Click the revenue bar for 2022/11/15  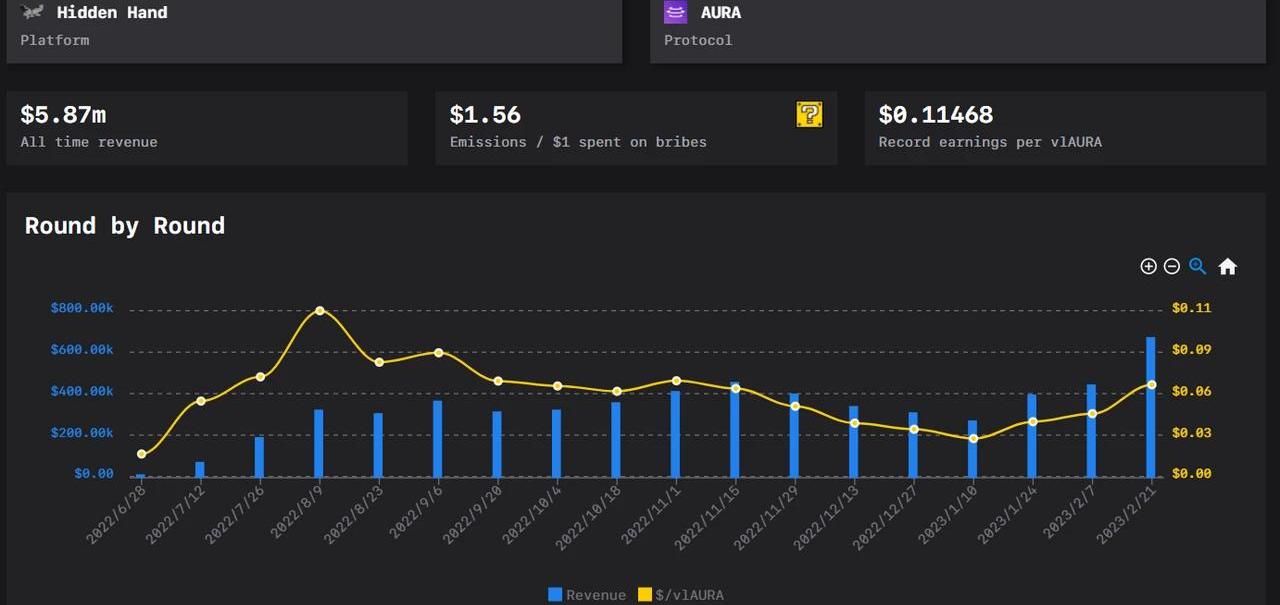pyautogui.click(x=735, y=432)
